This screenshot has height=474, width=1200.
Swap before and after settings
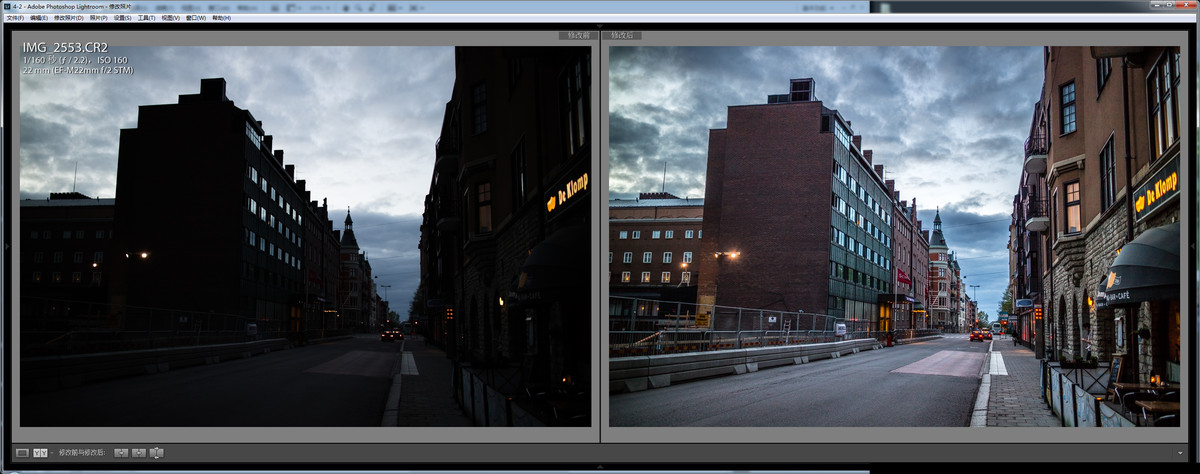tap(156, 453)
